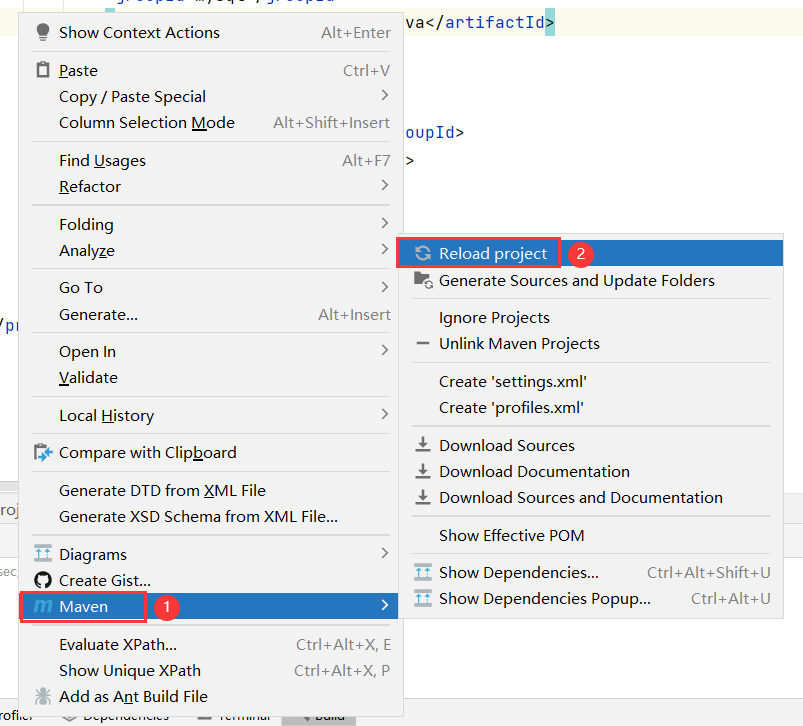Open the Maven menu item
Image resolution: width=803 pixels, height=726 pixels.
point(209,606)
